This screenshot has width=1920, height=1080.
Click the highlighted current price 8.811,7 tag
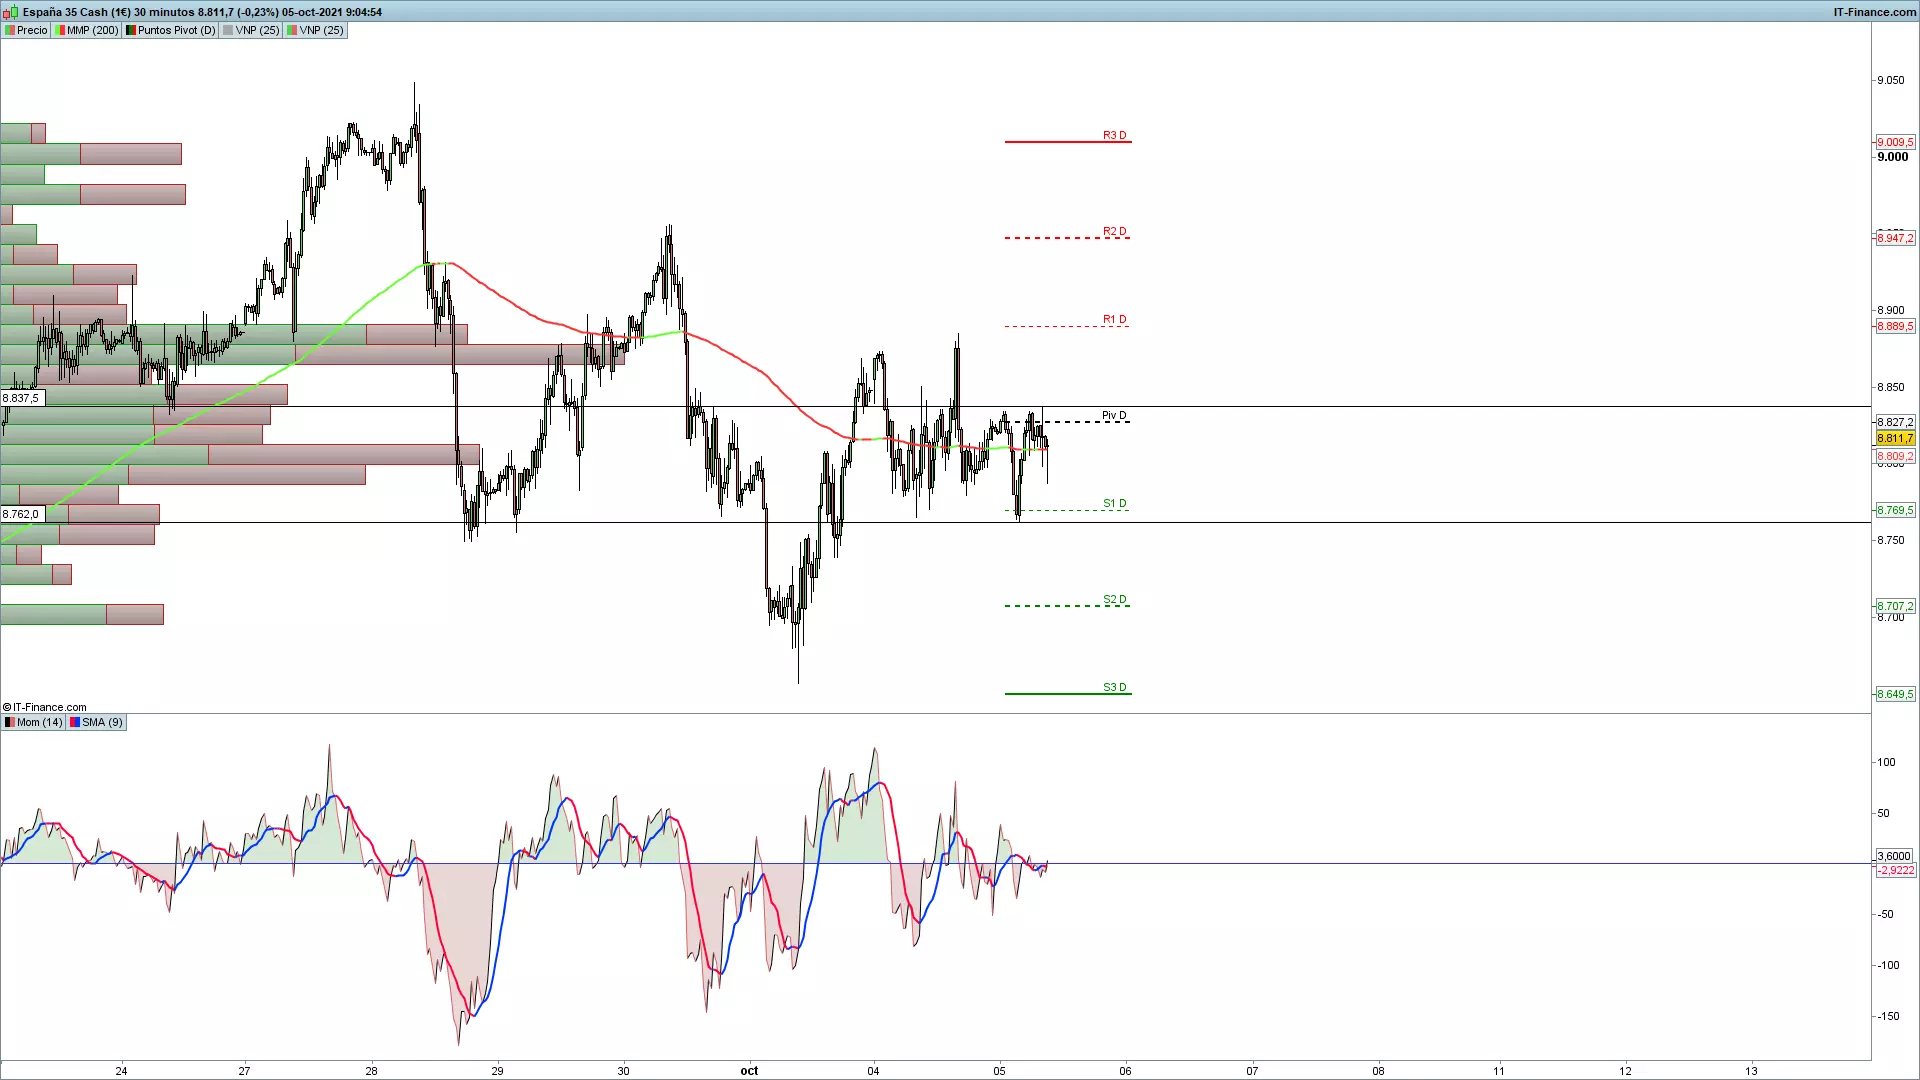pos(1895,438)
